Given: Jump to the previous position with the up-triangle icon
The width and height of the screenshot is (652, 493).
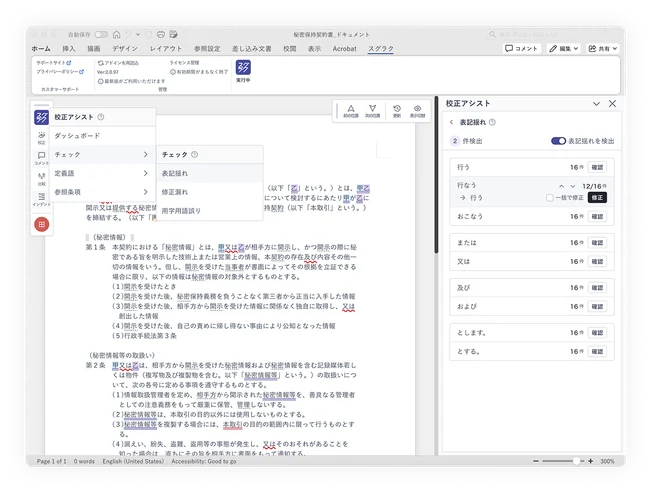Looking at the screenshot, I should (351, 111).
